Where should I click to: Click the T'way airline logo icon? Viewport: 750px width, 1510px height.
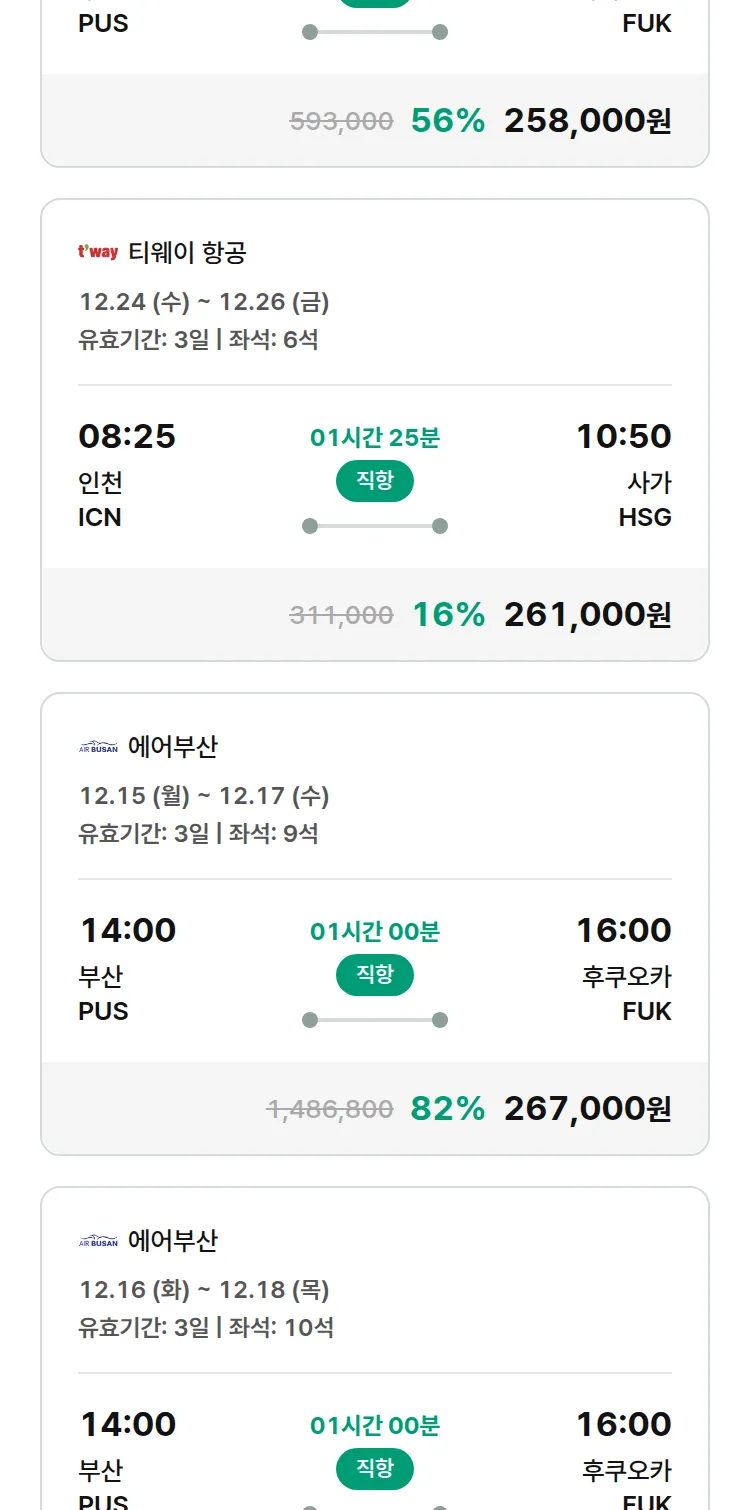point(98,252)
